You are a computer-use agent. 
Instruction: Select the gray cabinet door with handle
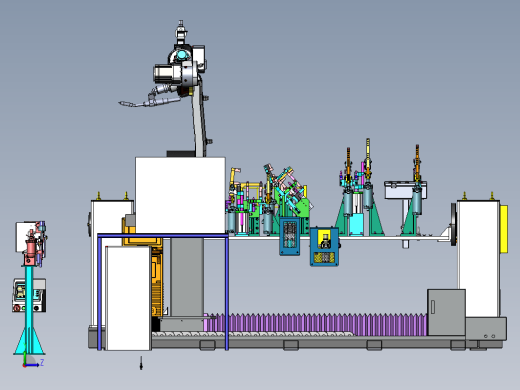(x=446, y=312)
